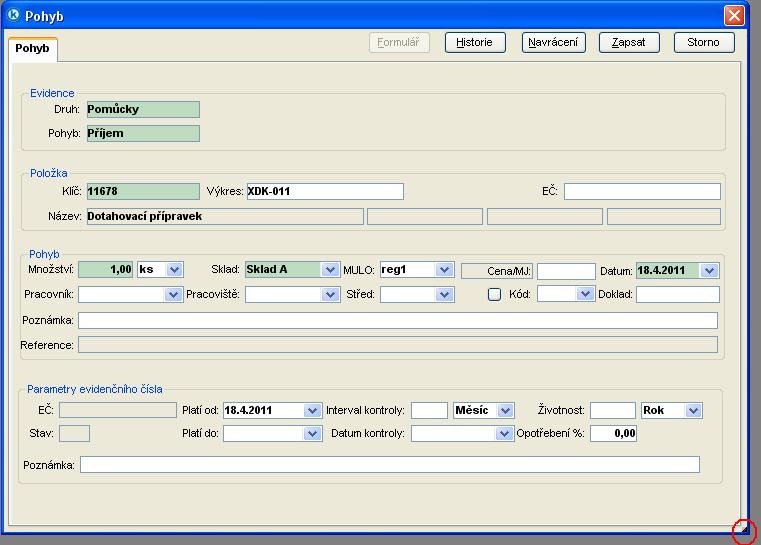
Task: Switch to the Pohyb tab
Action: [33, 49]
